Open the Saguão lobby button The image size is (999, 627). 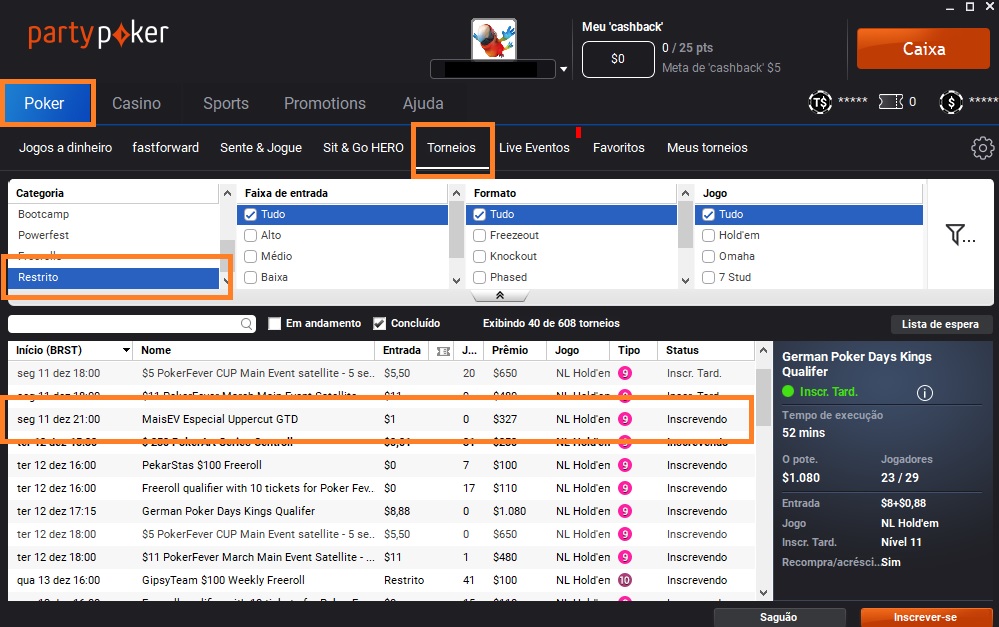point(779,617)
